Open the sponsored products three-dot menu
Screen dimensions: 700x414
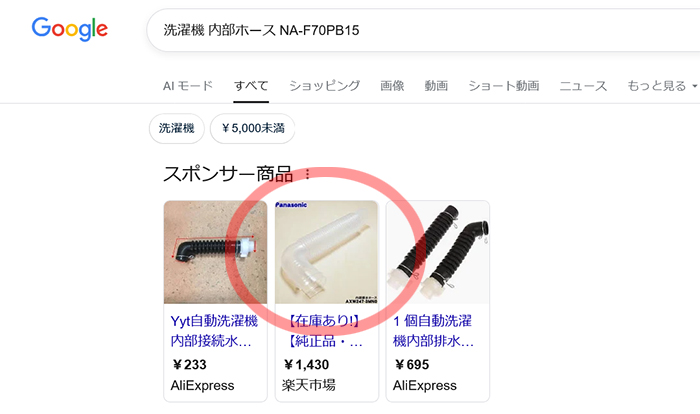pyautogui.click(x=307, y=174)
